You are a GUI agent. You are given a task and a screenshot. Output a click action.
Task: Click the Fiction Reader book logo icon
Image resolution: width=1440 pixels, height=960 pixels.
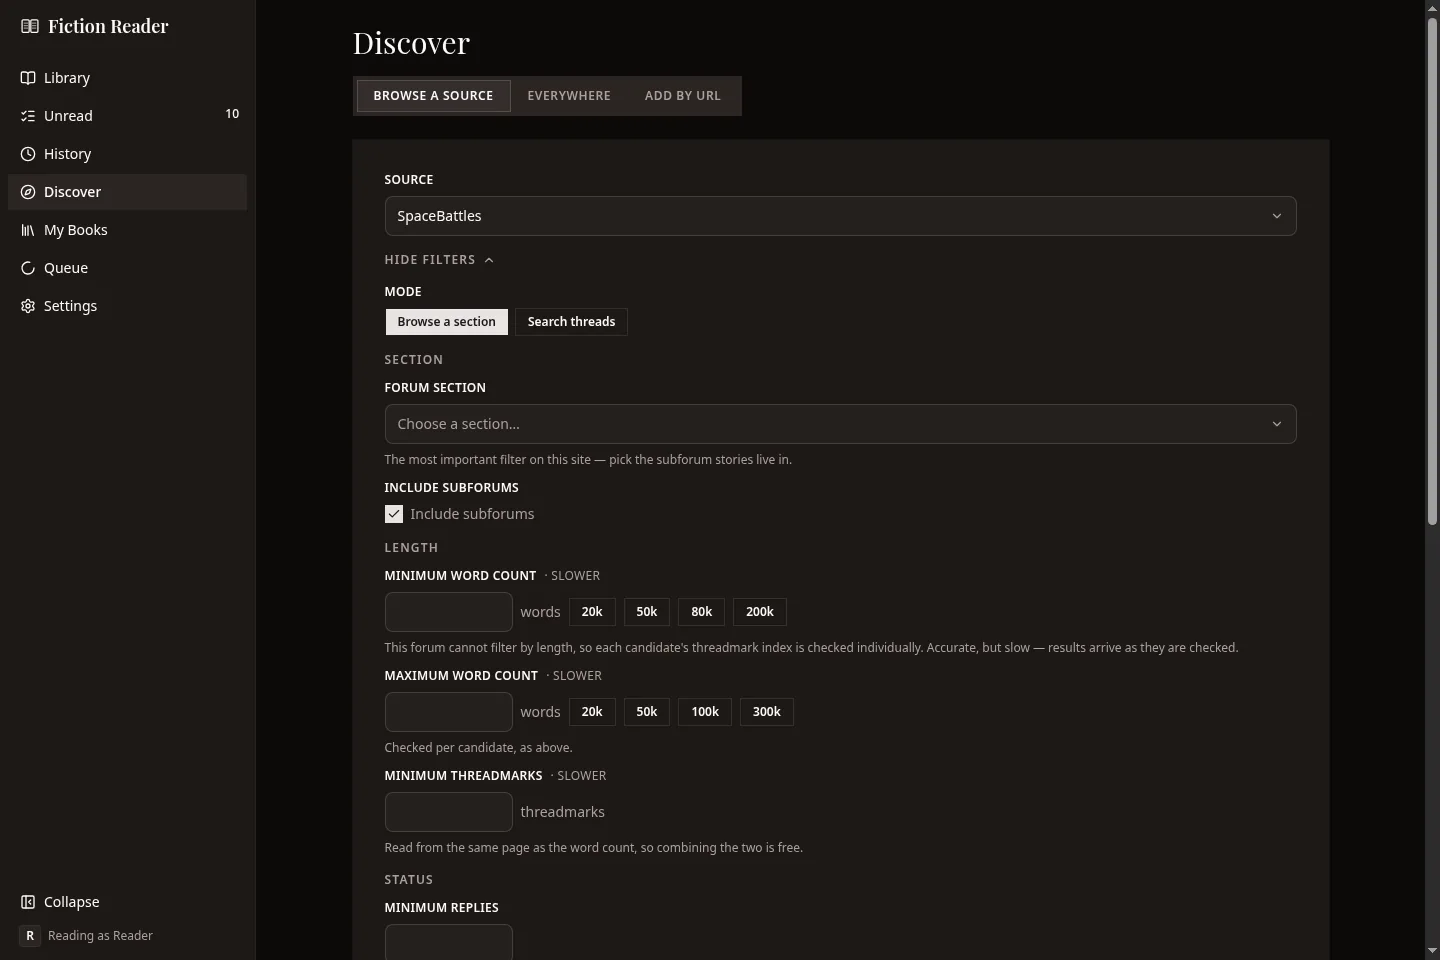(x=30, y=27)
